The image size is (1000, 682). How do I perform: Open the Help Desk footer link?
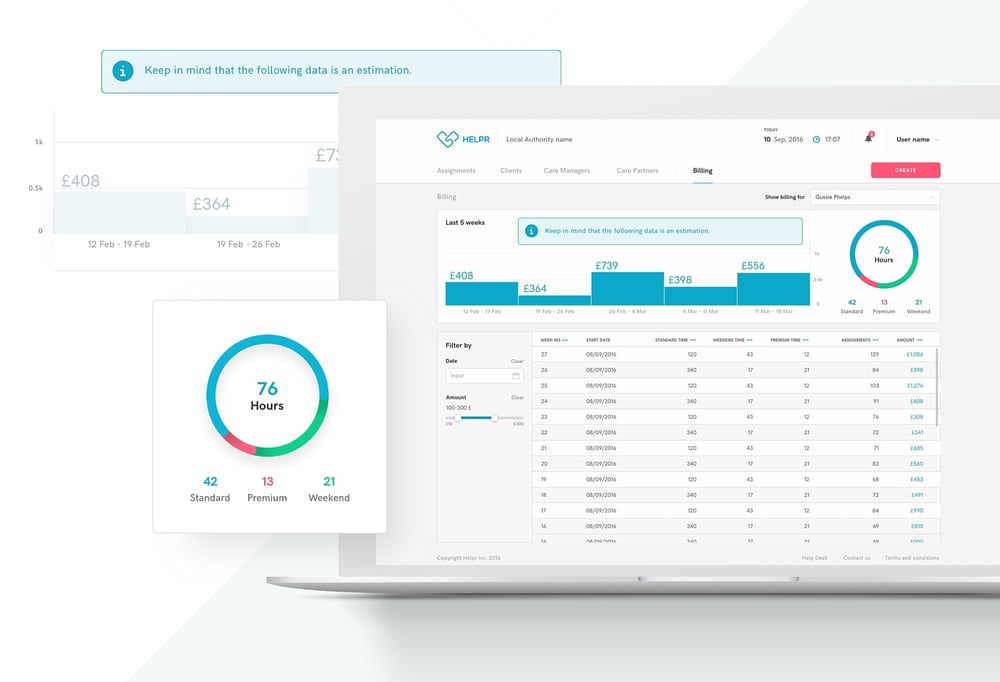click(814, 558)
